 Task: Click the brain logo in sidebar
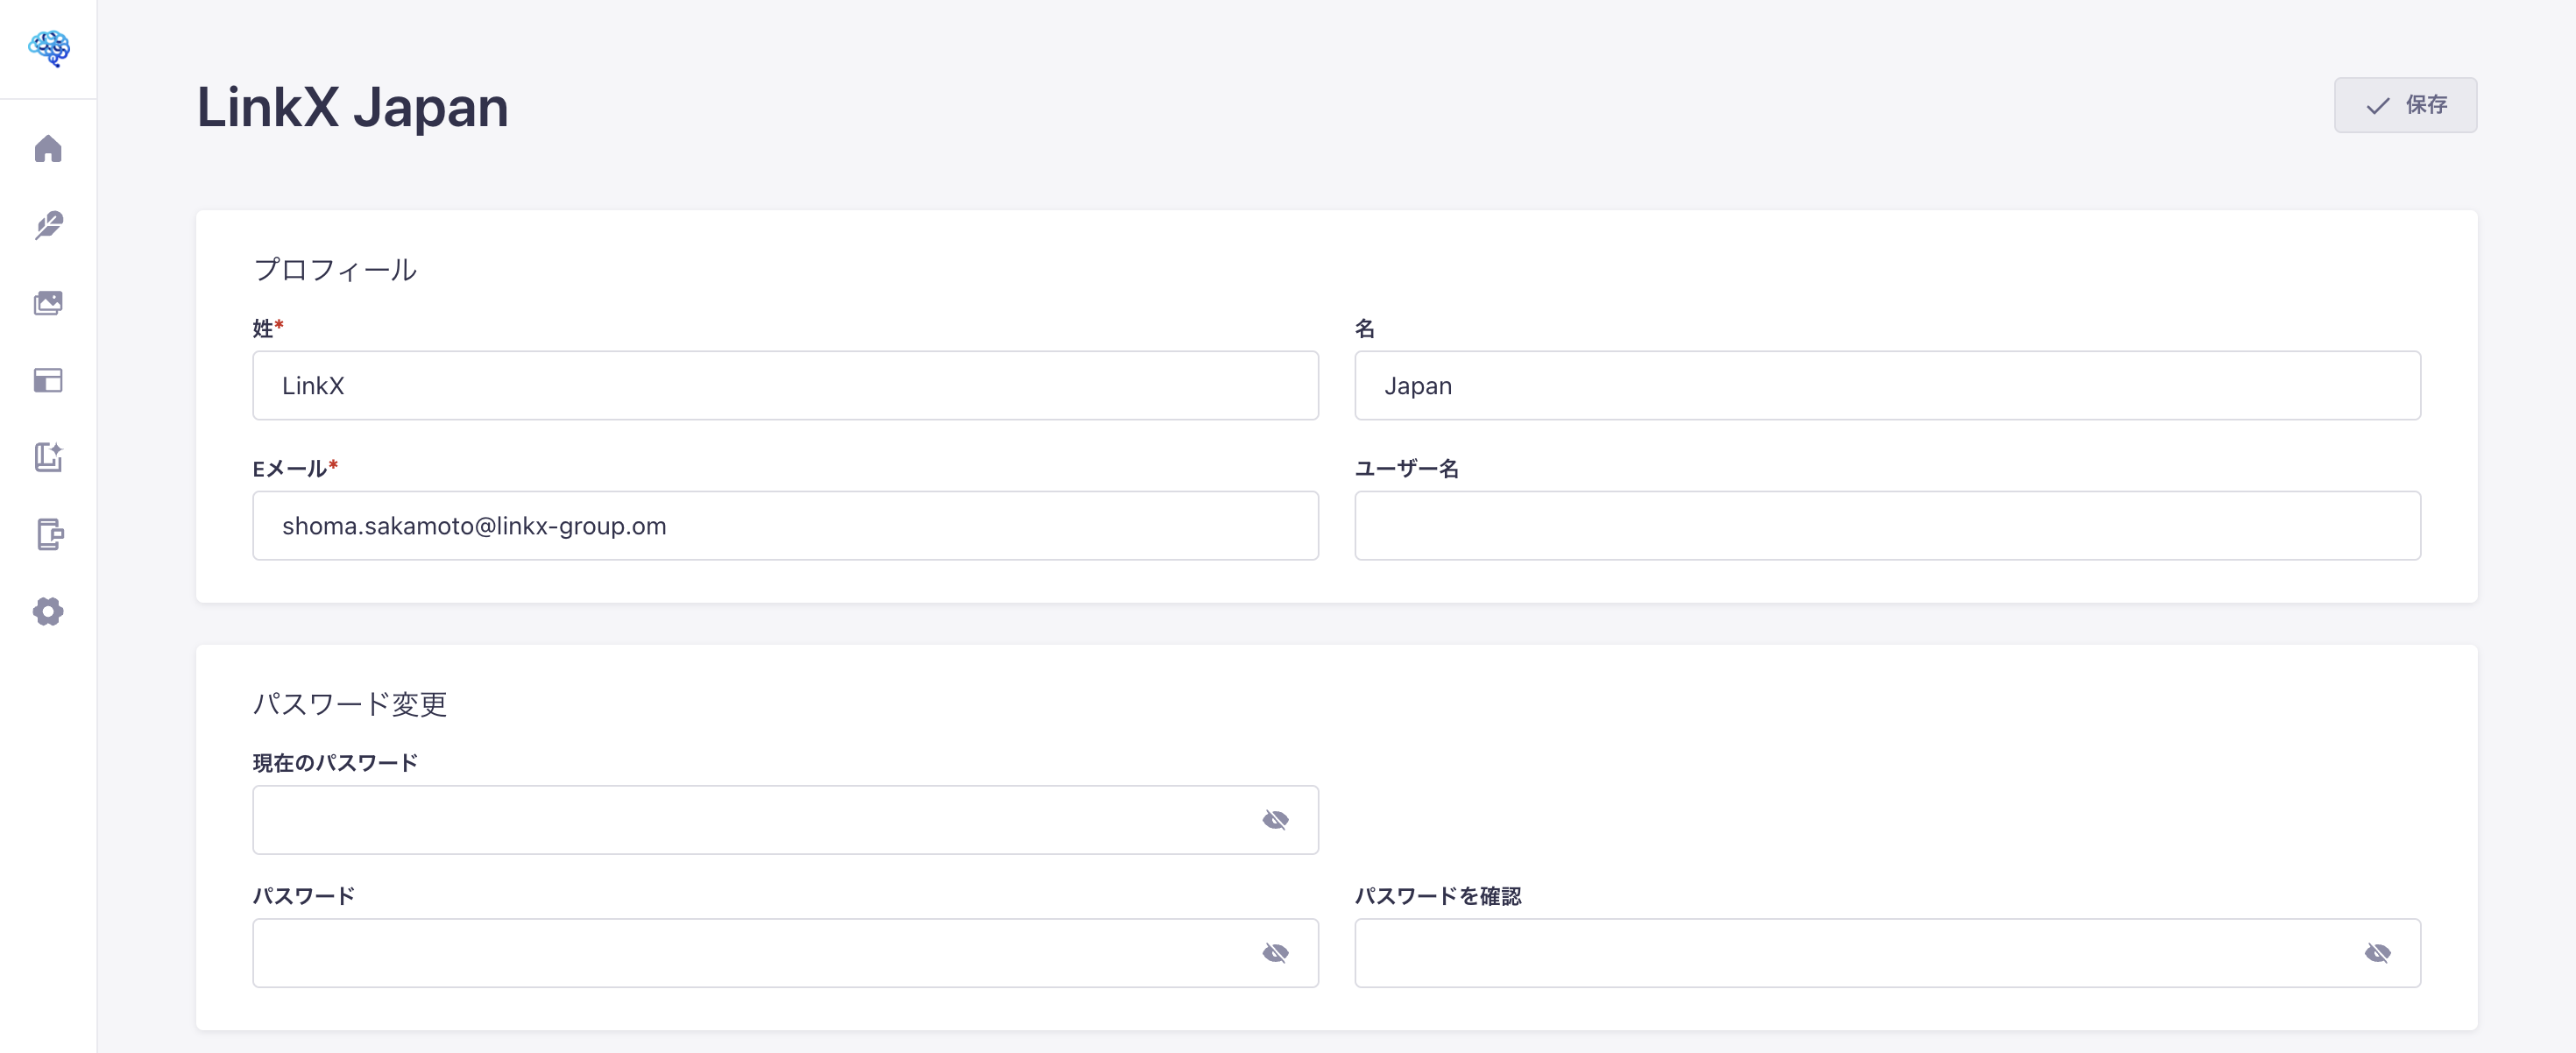[48, 48]
